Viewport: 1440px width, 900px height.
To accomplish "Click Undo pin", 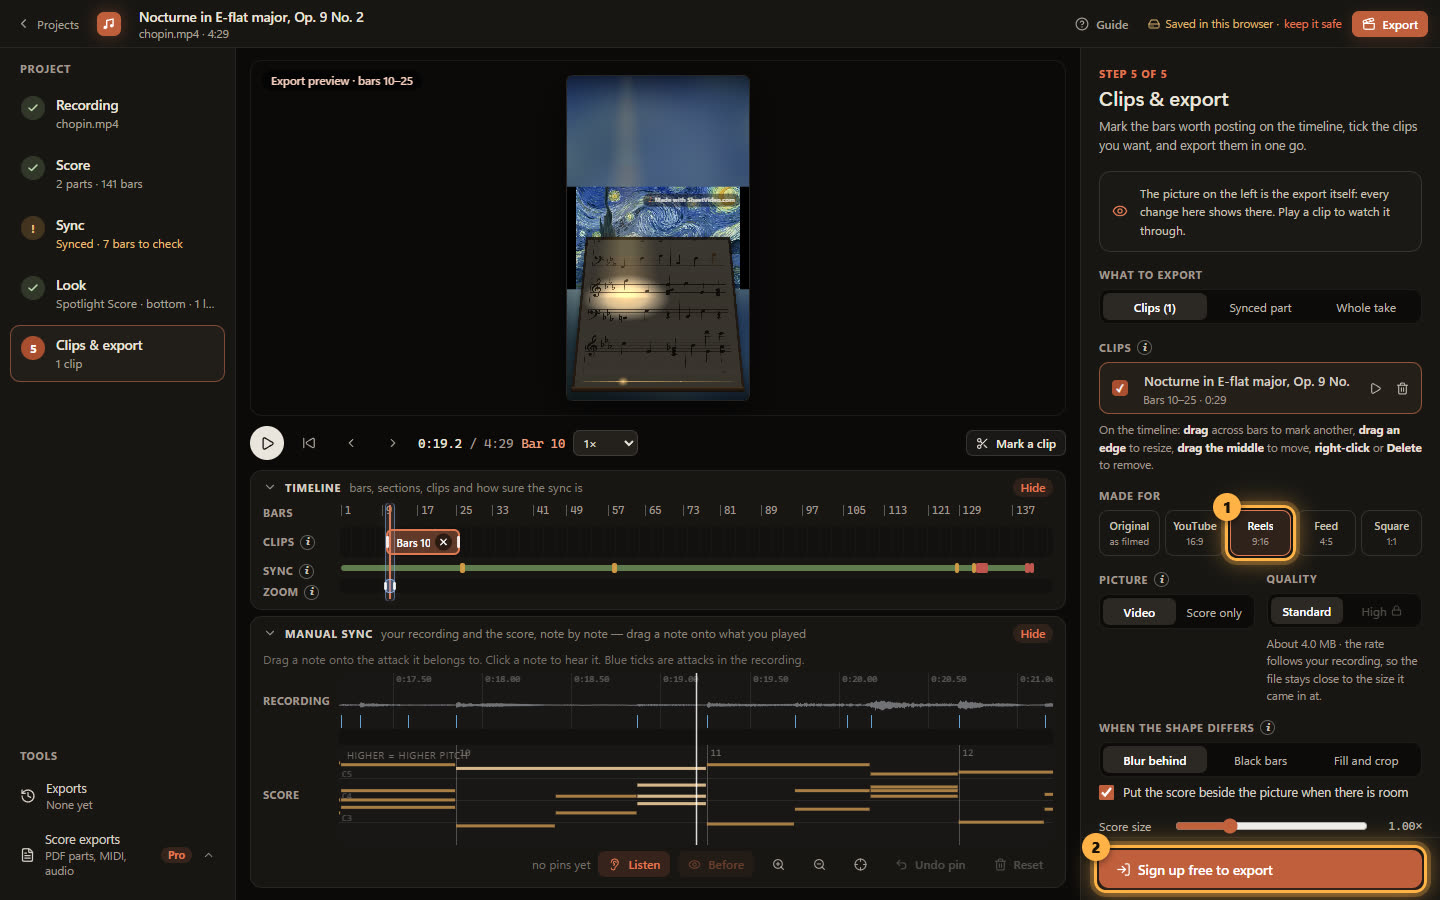I will [x=930, y=865].
